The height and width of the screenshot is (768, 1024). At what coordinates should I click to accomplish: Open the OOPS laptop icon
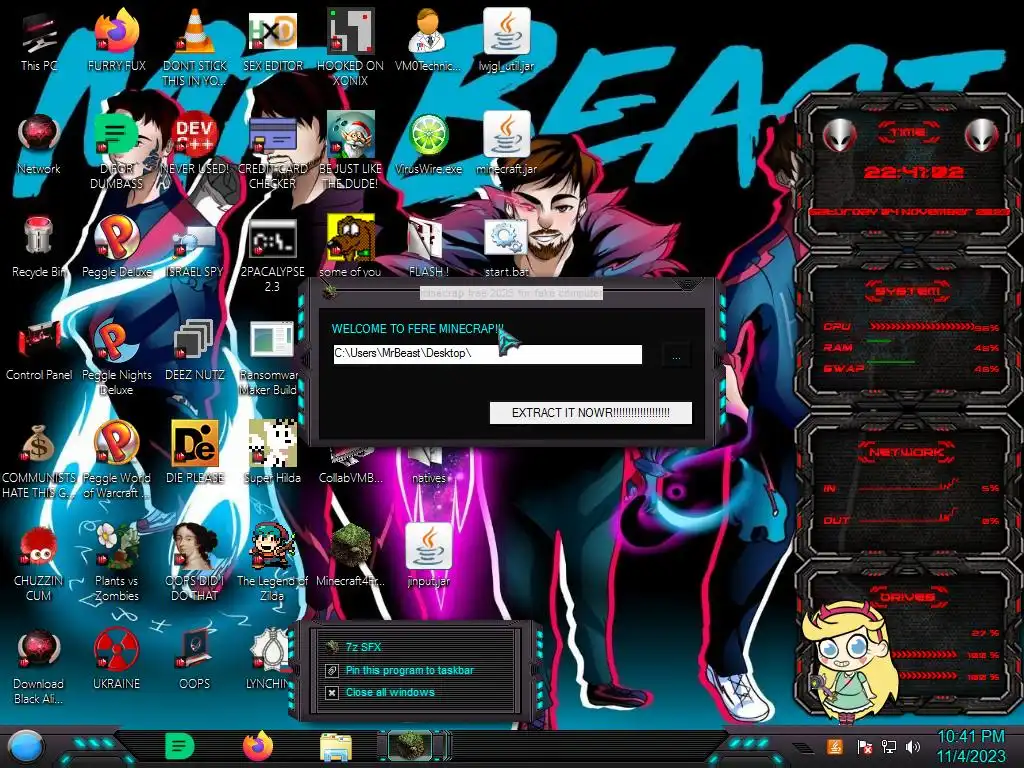pyautogui.click(x=195, y=658)
